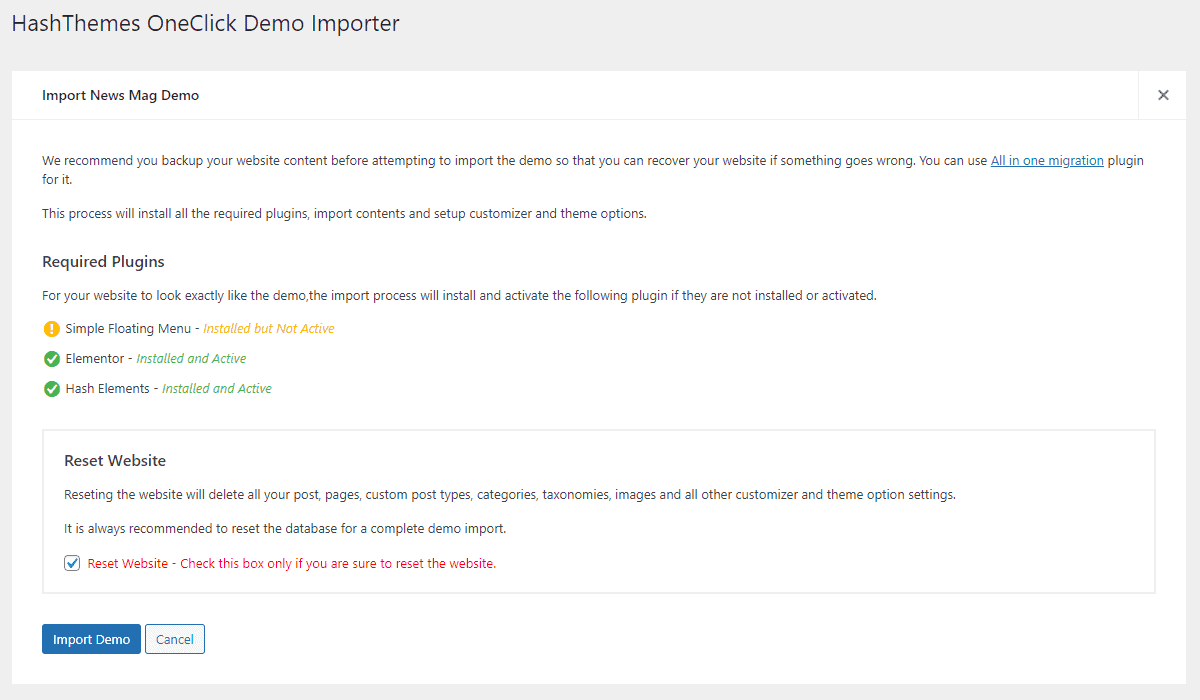Click the Import Demo button
Screen dimensions: 1200x700
click(91, 639)
